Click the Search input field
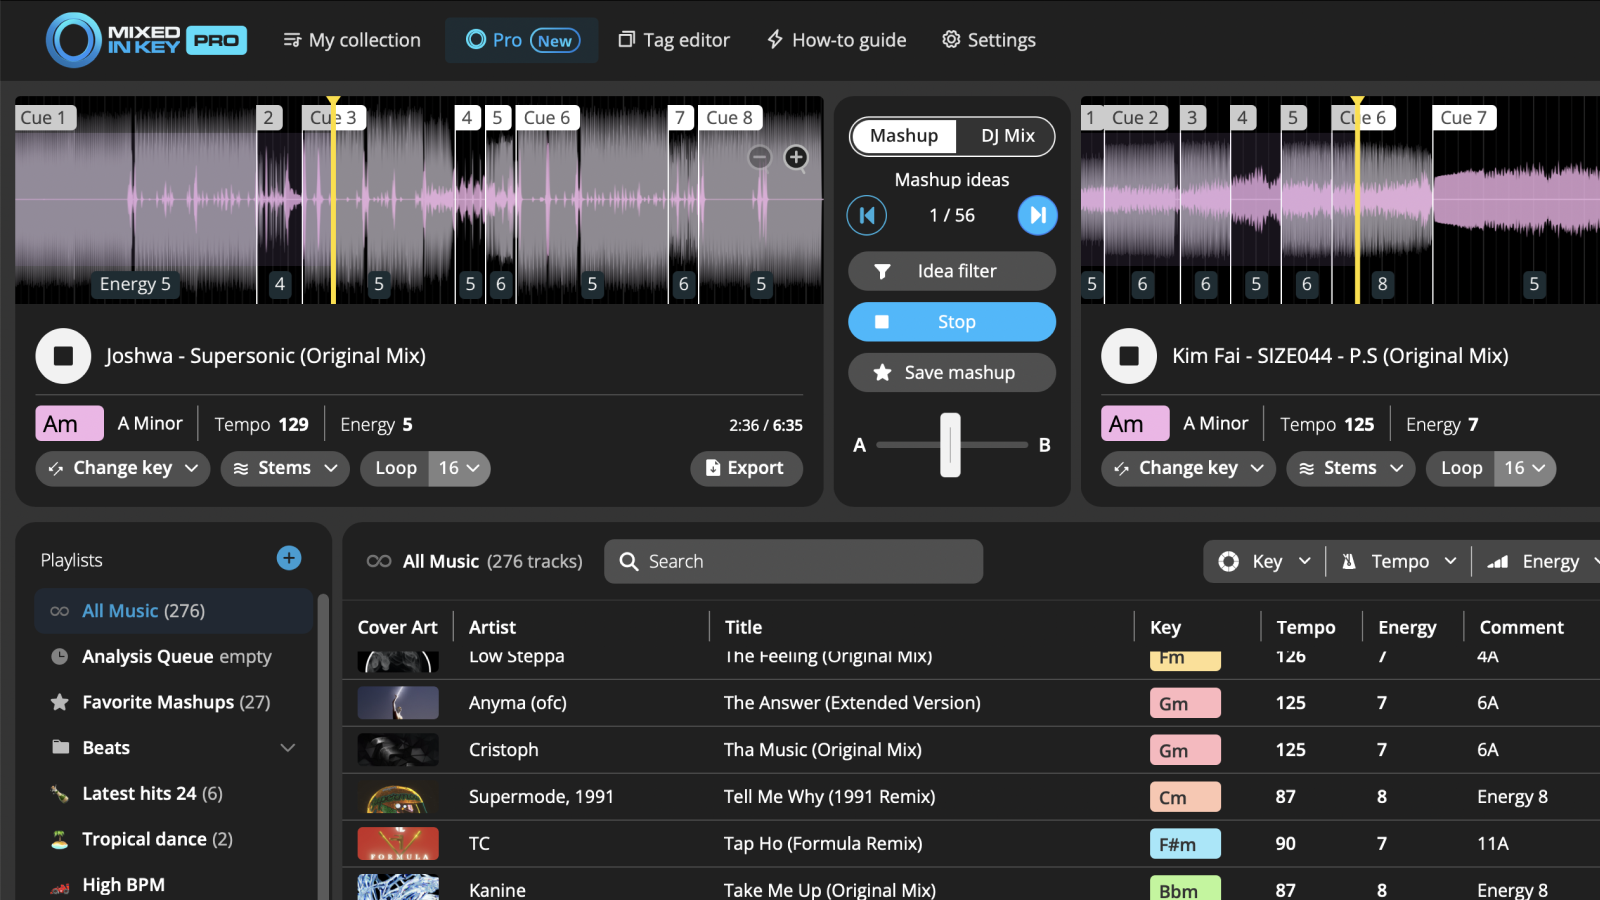Viewport: 1600px width, 900px height. (794, 562)
